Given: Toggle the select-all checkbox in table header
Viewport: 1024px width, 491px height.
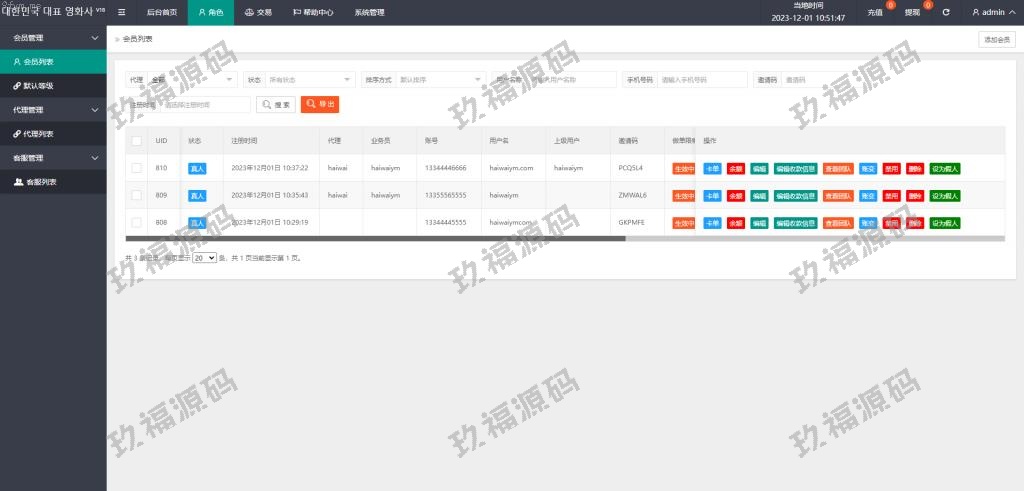Looking at the screenshot, I should click(136, 141).
